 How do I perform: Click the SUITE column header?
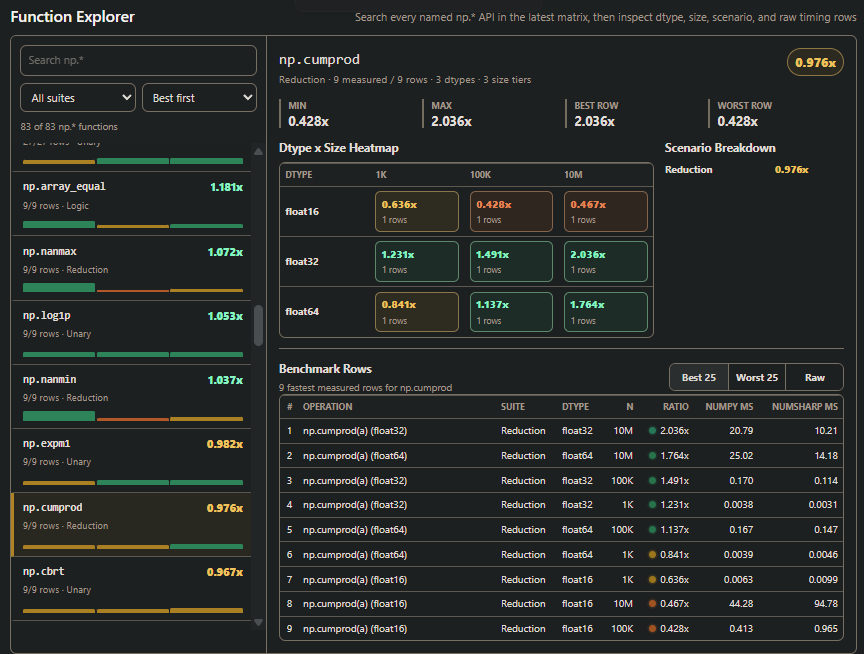(x=512, y=407)
